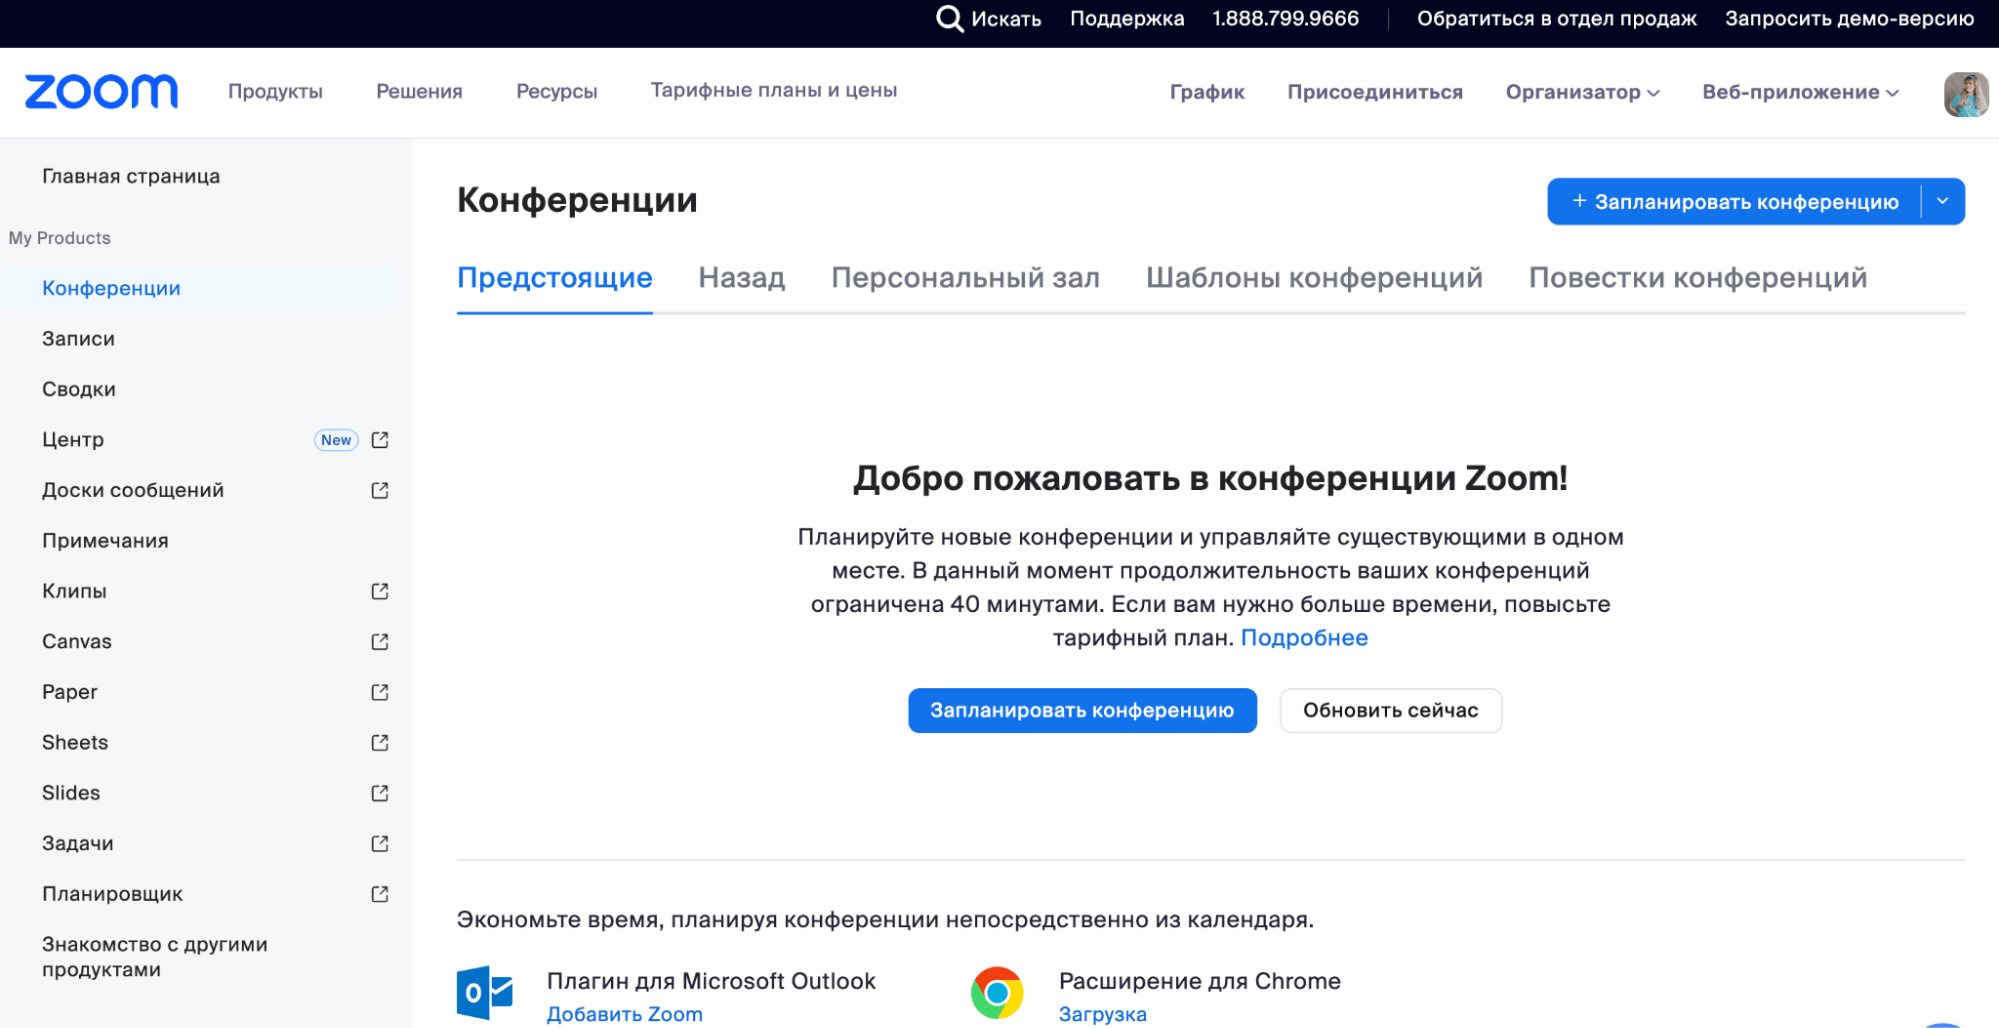Expand the schedule conference dropdown arrow
Screen dimensions: 1999x1028
(x=1942, y=201)
